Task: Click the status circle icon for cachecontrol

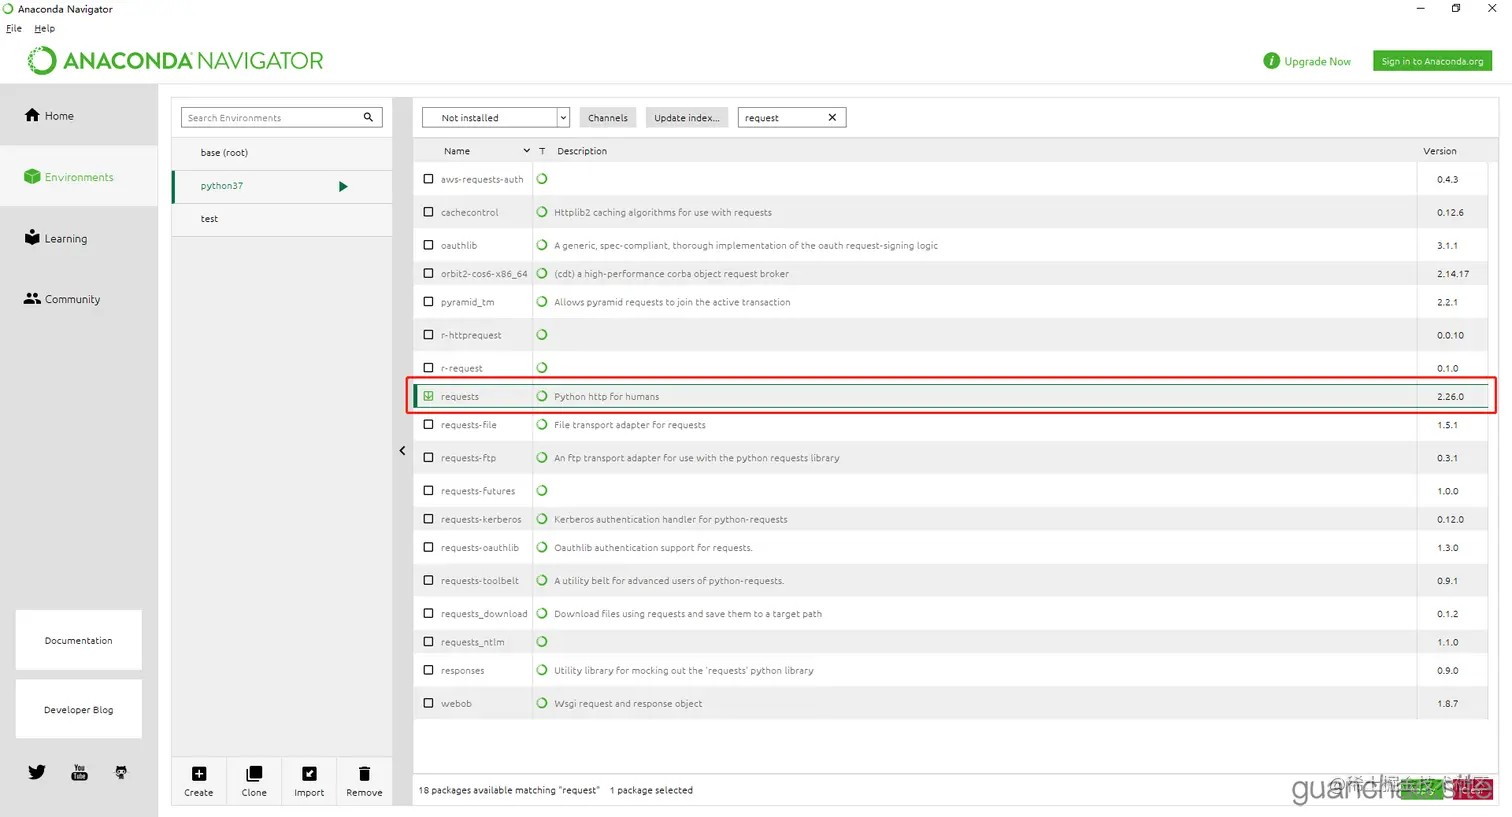Action: pyautogui.click(x=542, y=212)
